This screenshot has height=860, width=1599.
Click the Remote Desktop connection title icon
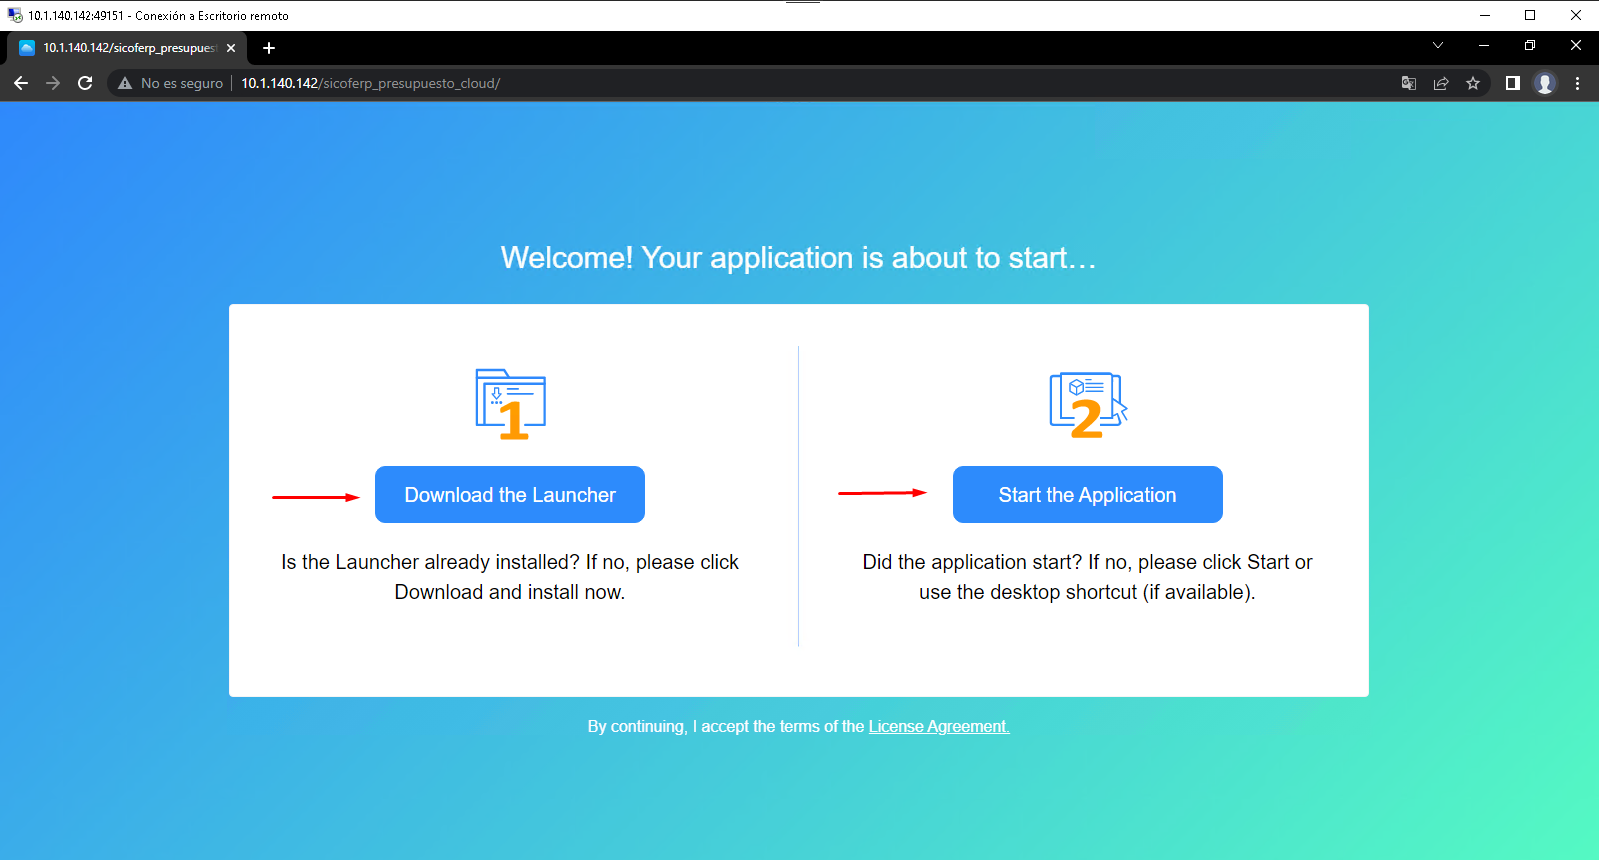coord(15,15)
